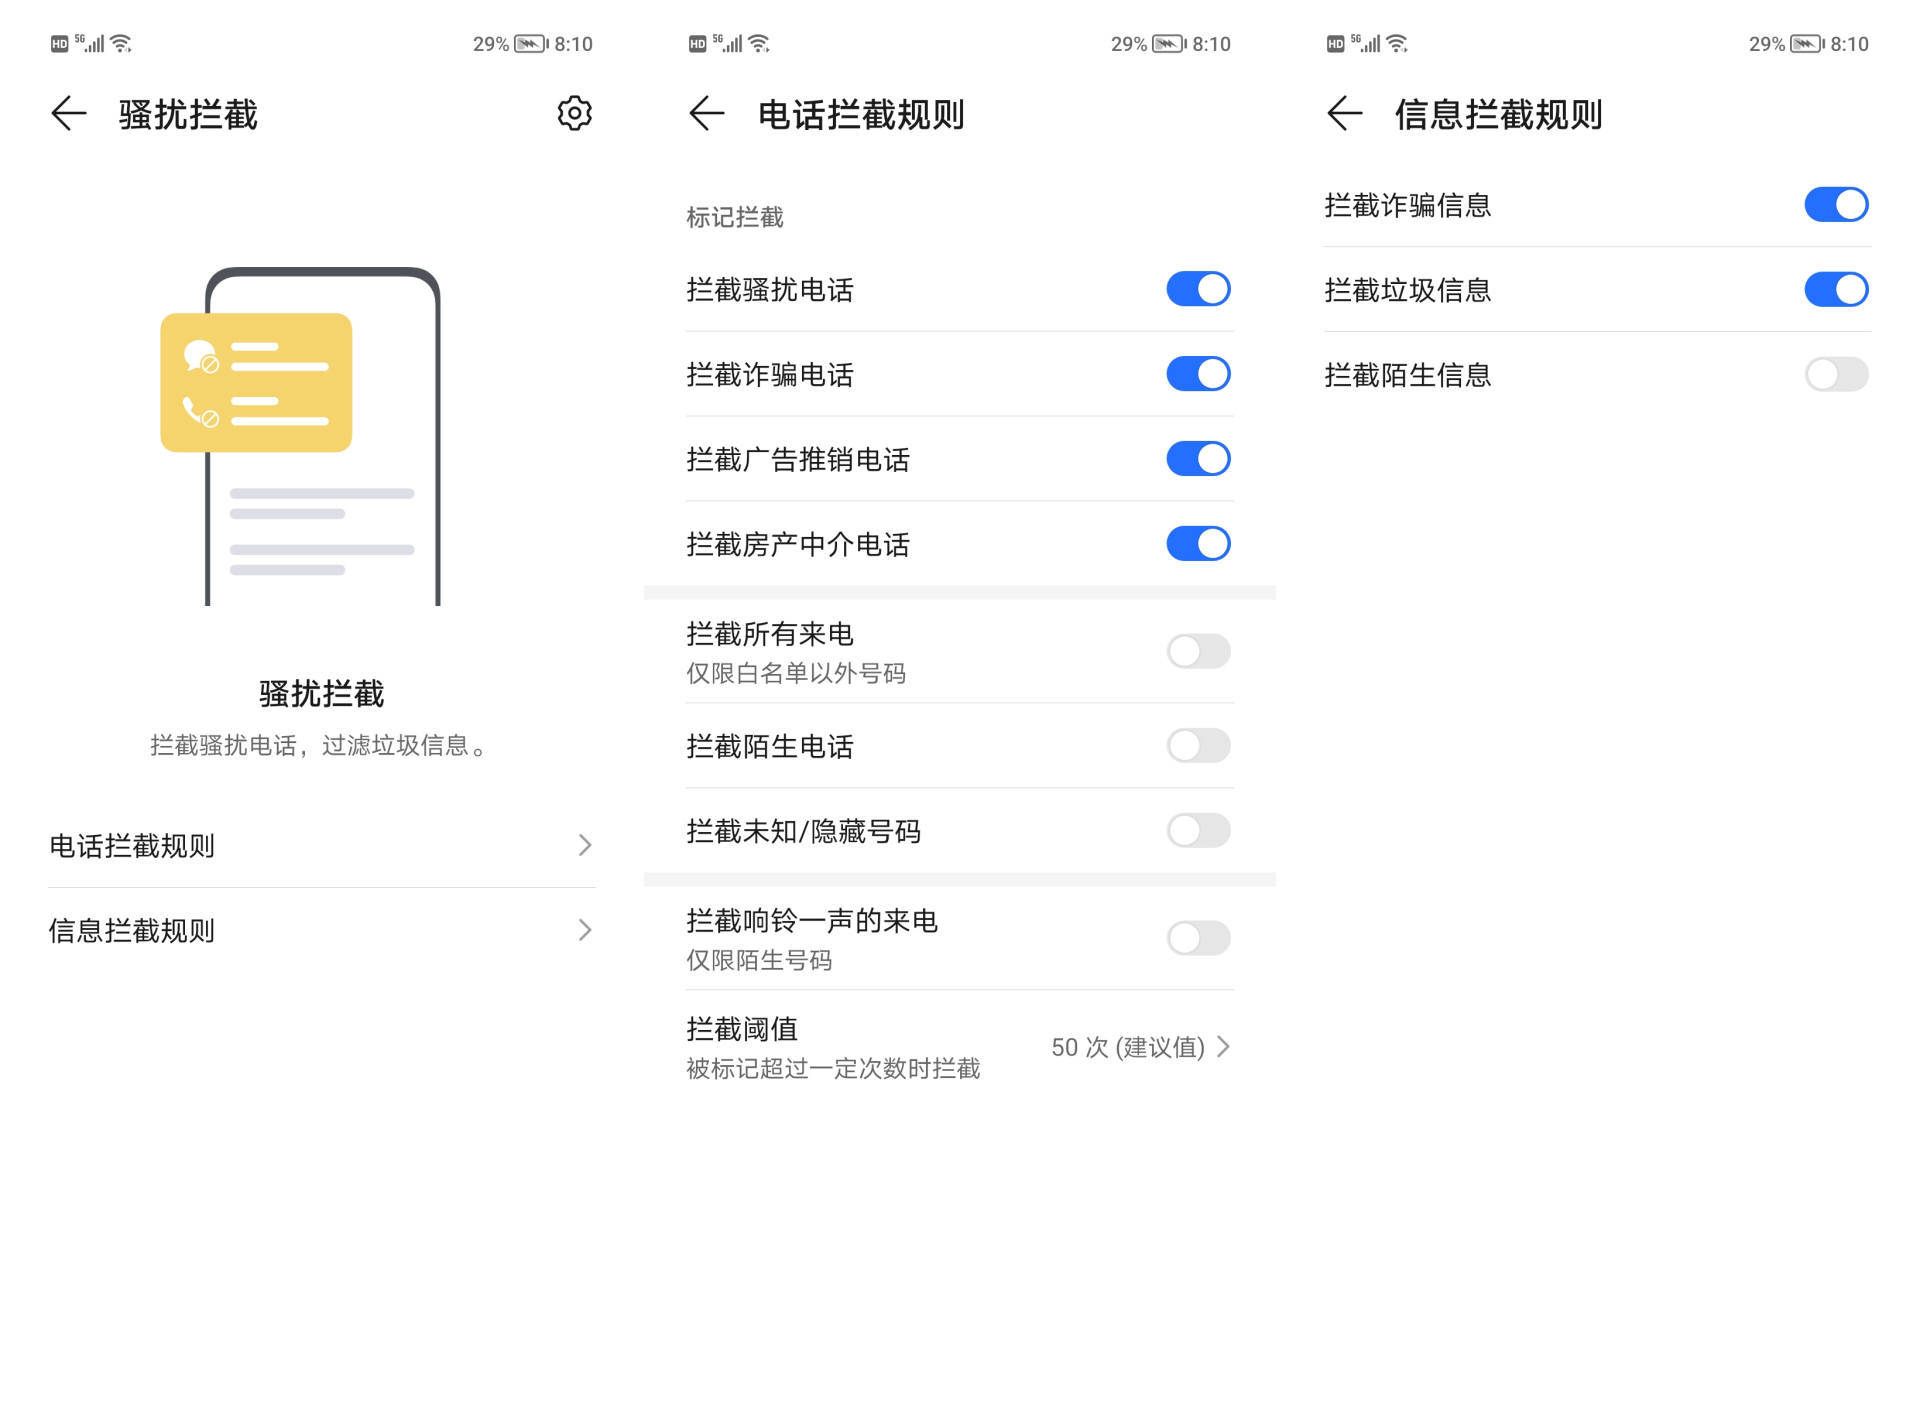Viewport: 1920px width, 1410px height.
Task: Tap 拦截响铃一声的来电 label
Action: point(812,921)
